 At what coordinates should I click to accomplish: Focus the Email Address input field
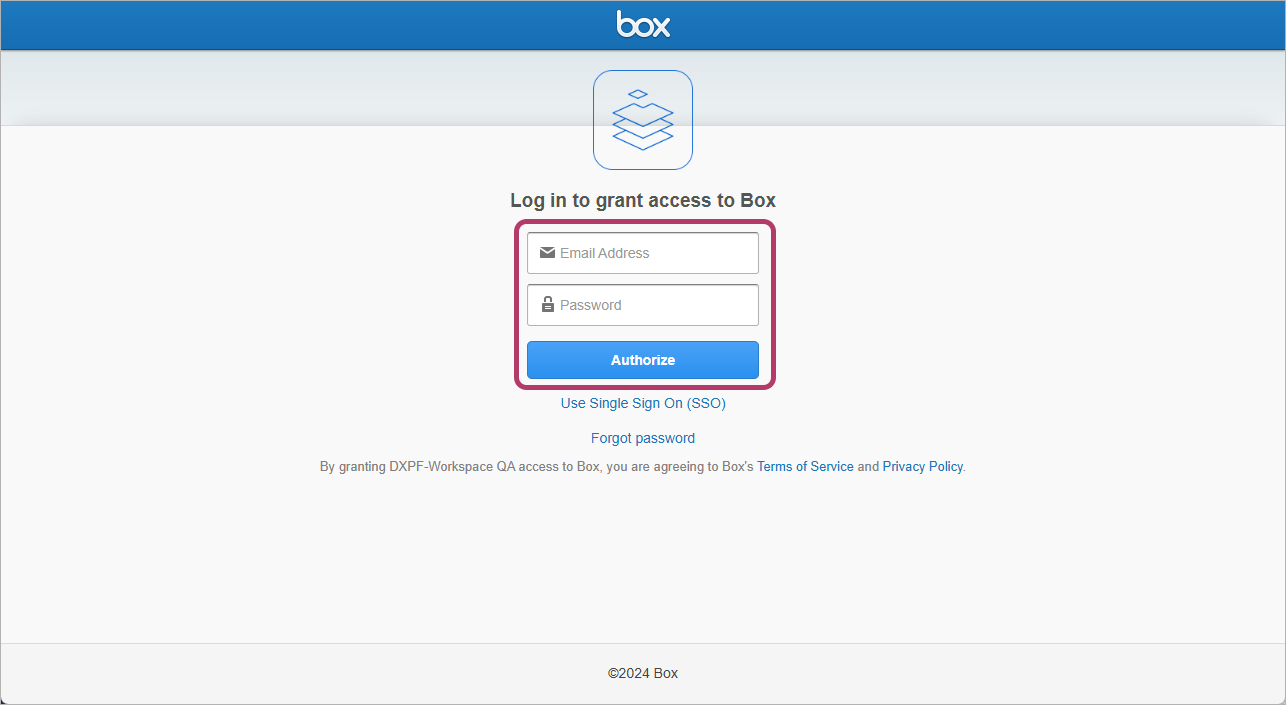(x=643, y=253)
